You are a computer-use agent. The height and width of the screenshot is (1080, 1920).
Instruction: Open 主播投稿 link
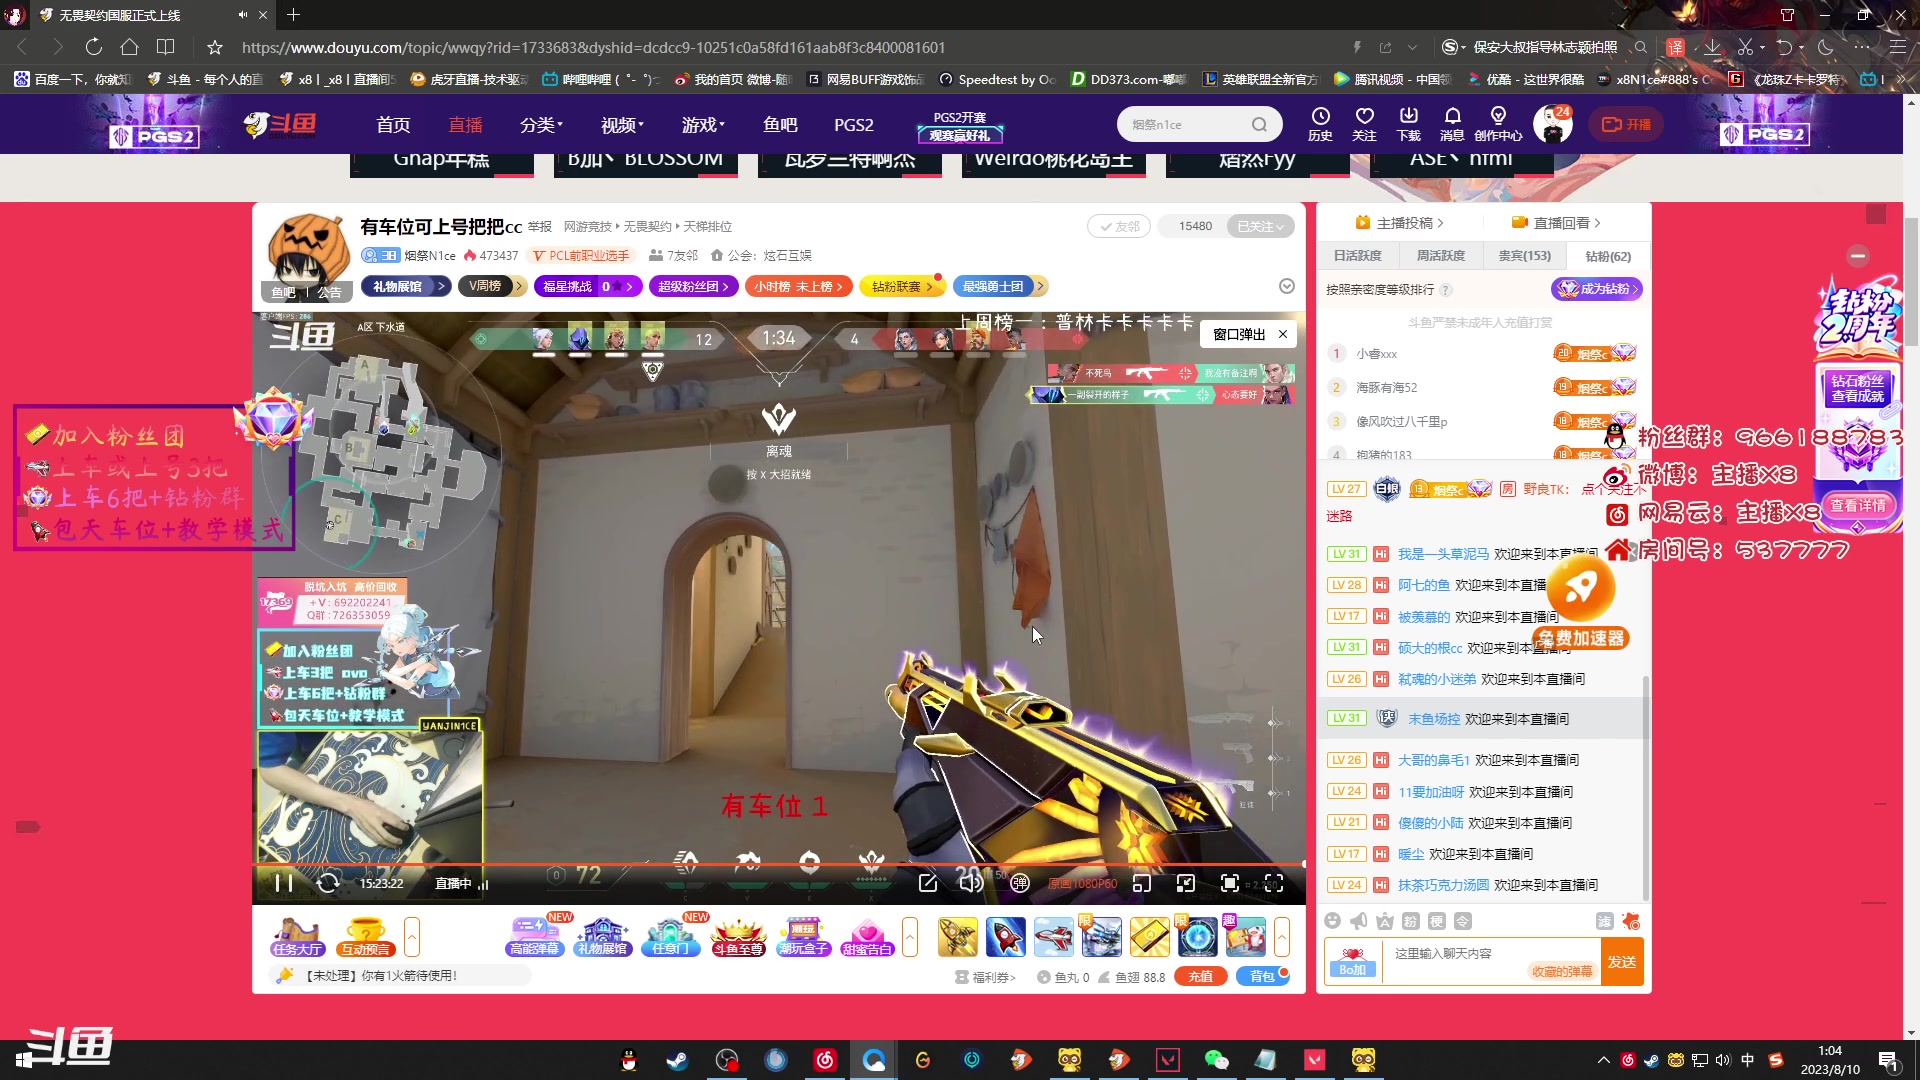[1400, 223]
